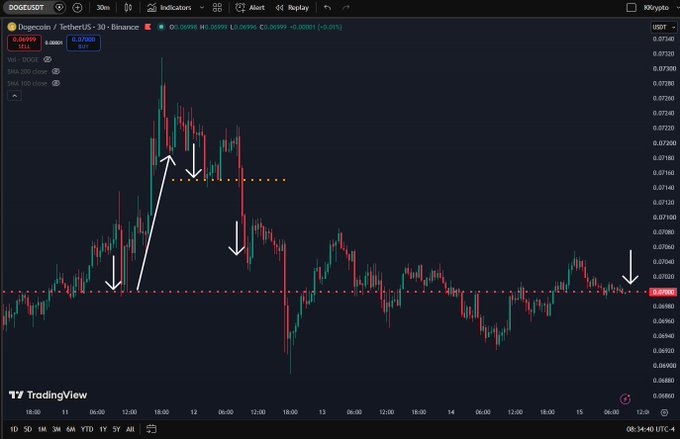The width and height of the screenshot is (680, 439).
Task: Select the 1Y date range
Action: click(103, 429)
